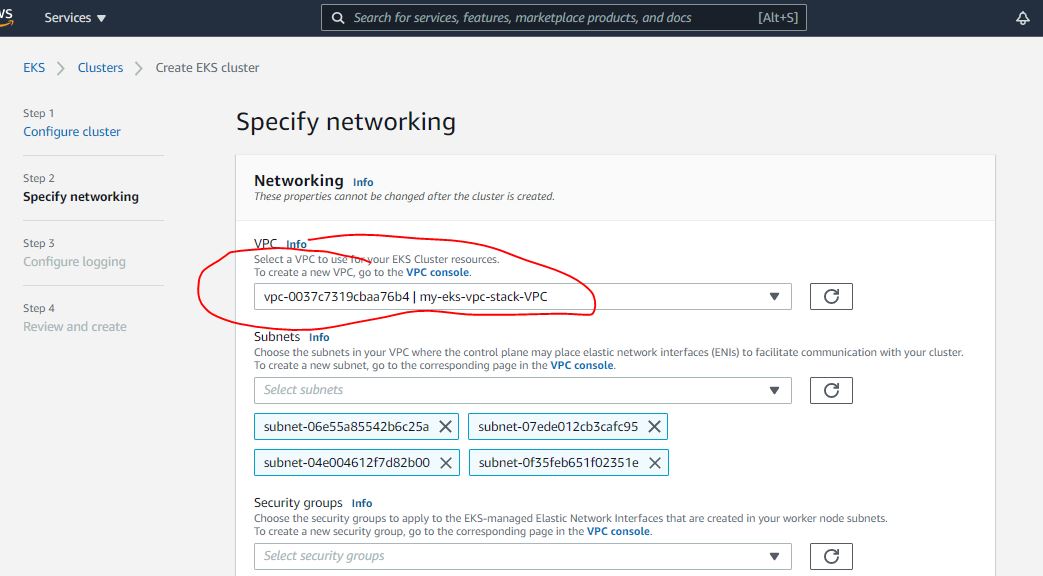Viewport: 1043px width, 576px height.
Task: Refresh the subnets list
Action: coord(830,390)
